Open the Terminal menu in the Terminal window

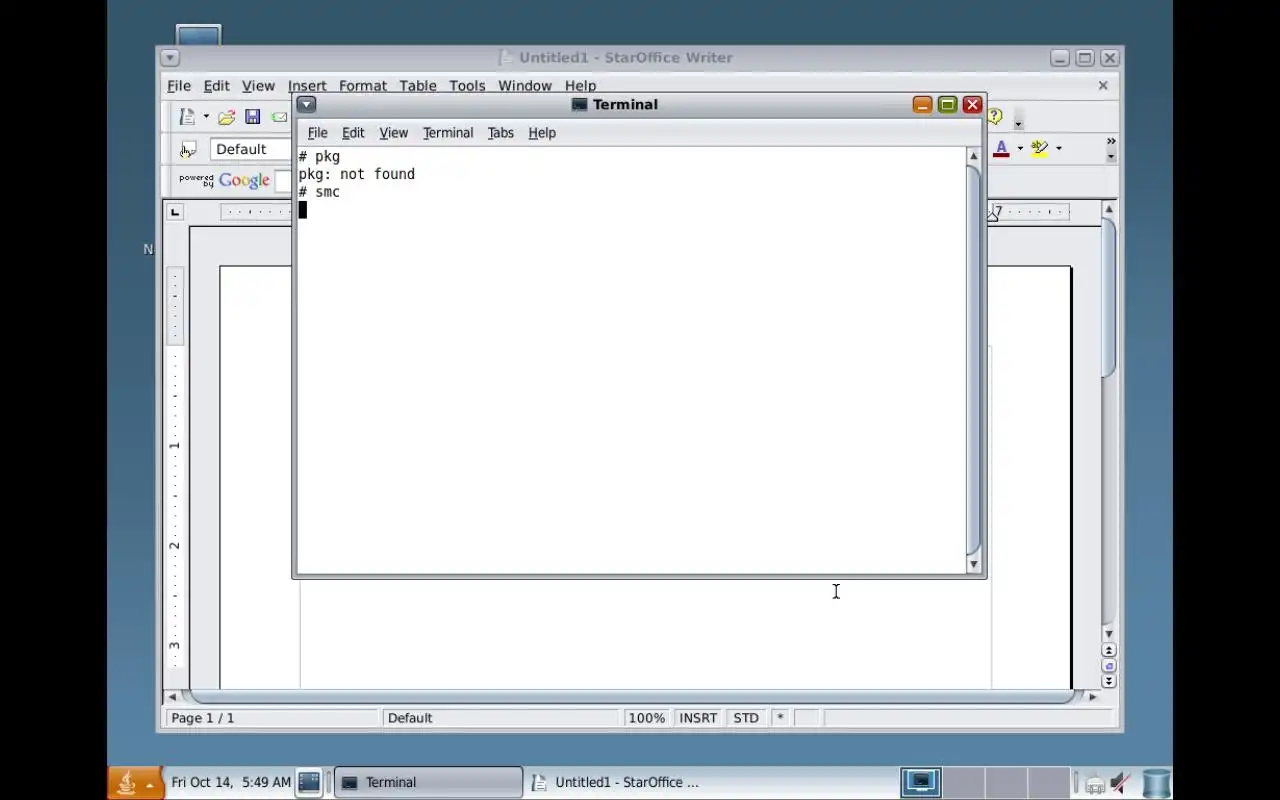click(447, 133)
